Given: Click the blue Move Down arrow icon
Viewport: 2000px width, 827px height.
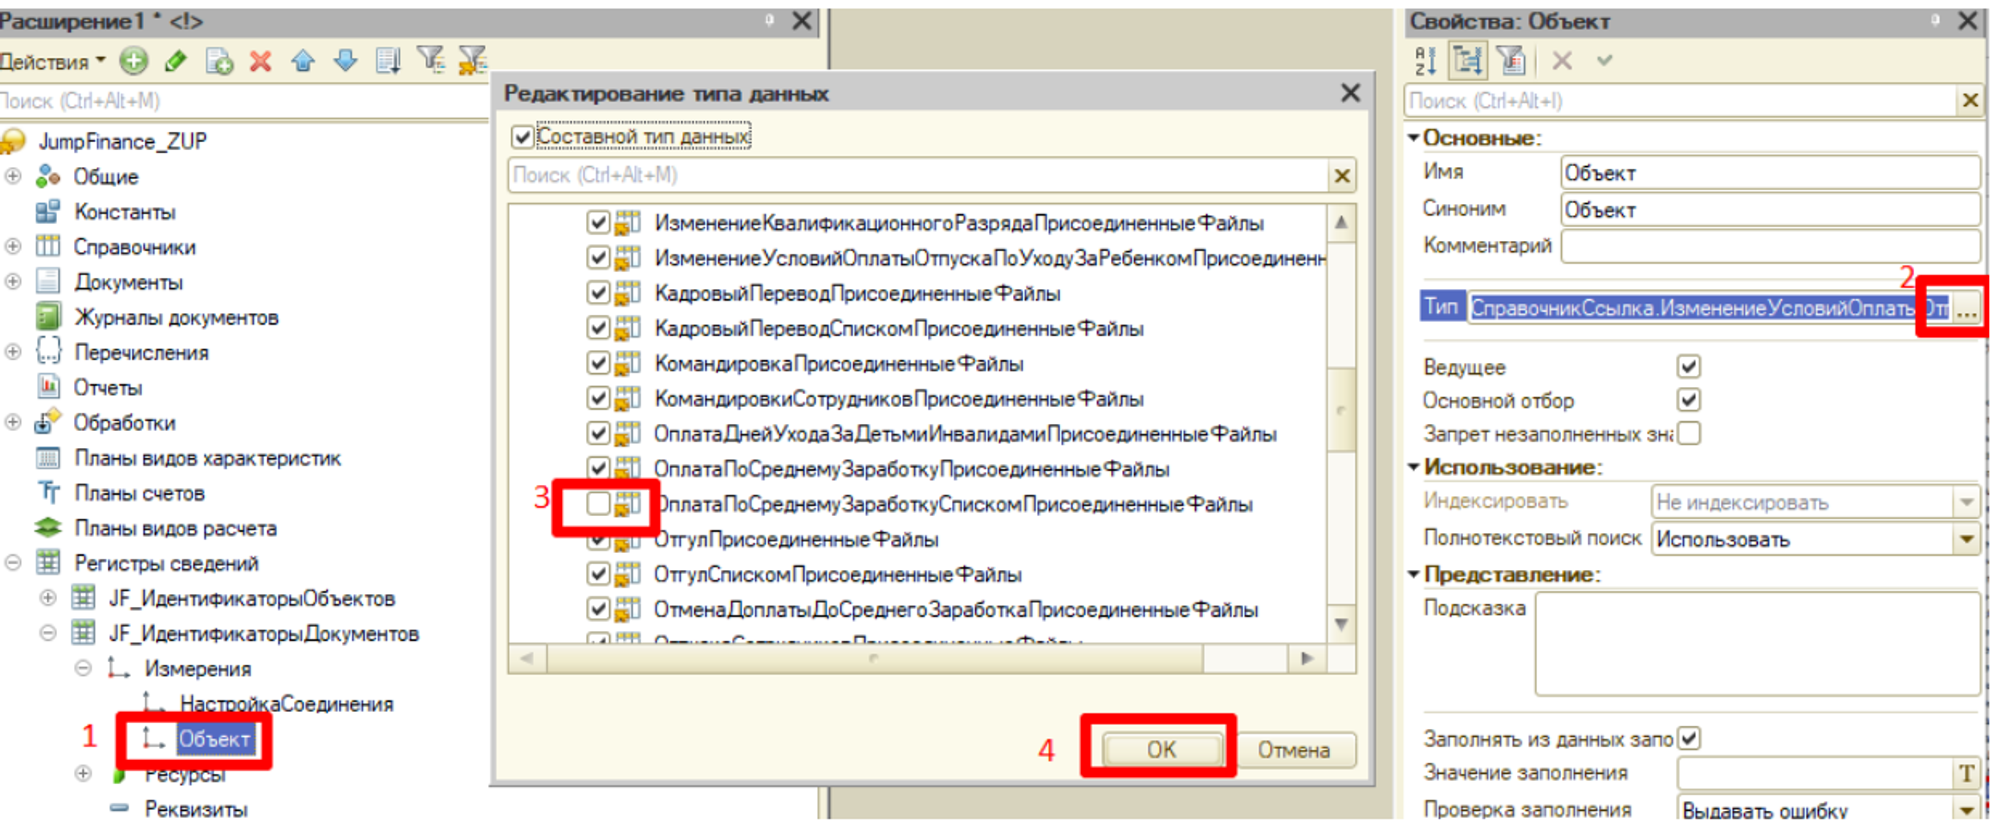Looking at the screenshot, I should click(346, 62).
